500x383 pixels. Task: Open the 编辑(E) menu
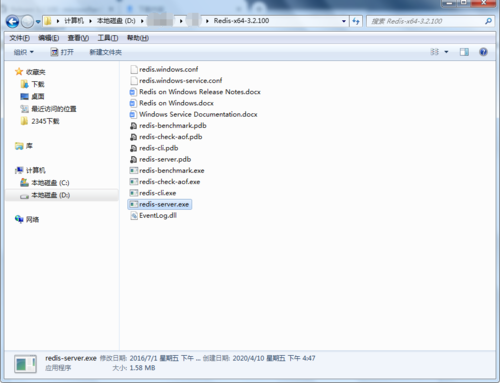[x=49, y=38]
